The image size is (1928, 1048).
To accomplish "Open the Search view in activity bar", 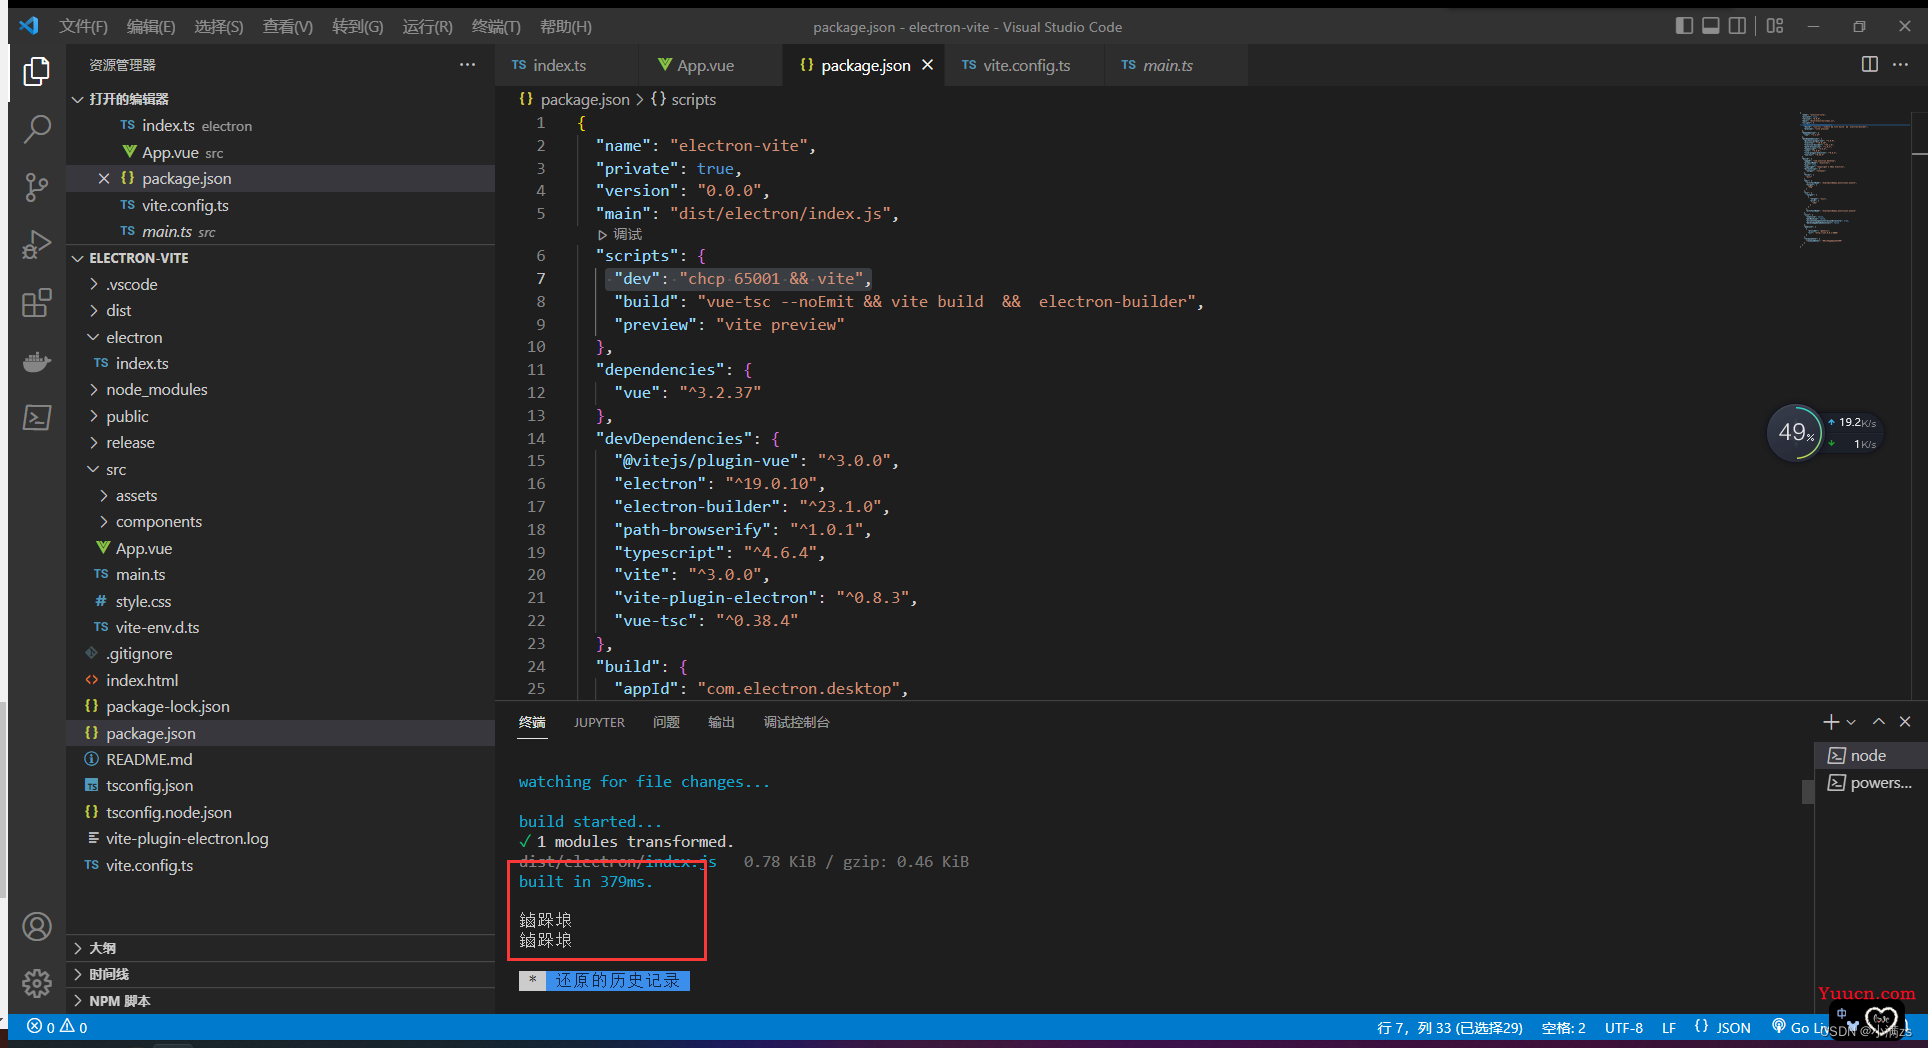I will click(37, 128).
